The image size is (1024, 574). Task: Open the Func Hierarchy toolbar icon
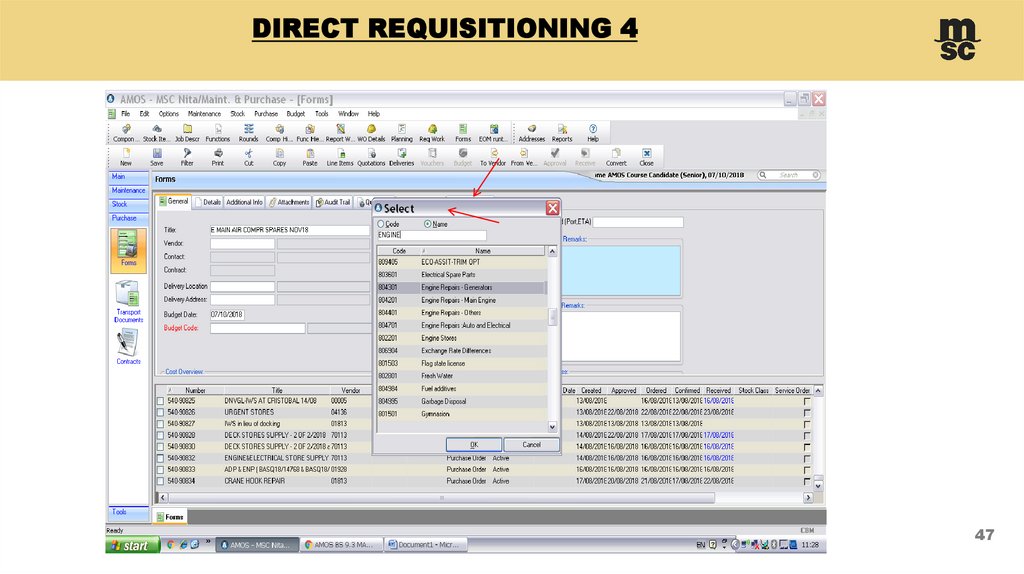[x=310, y=133]
